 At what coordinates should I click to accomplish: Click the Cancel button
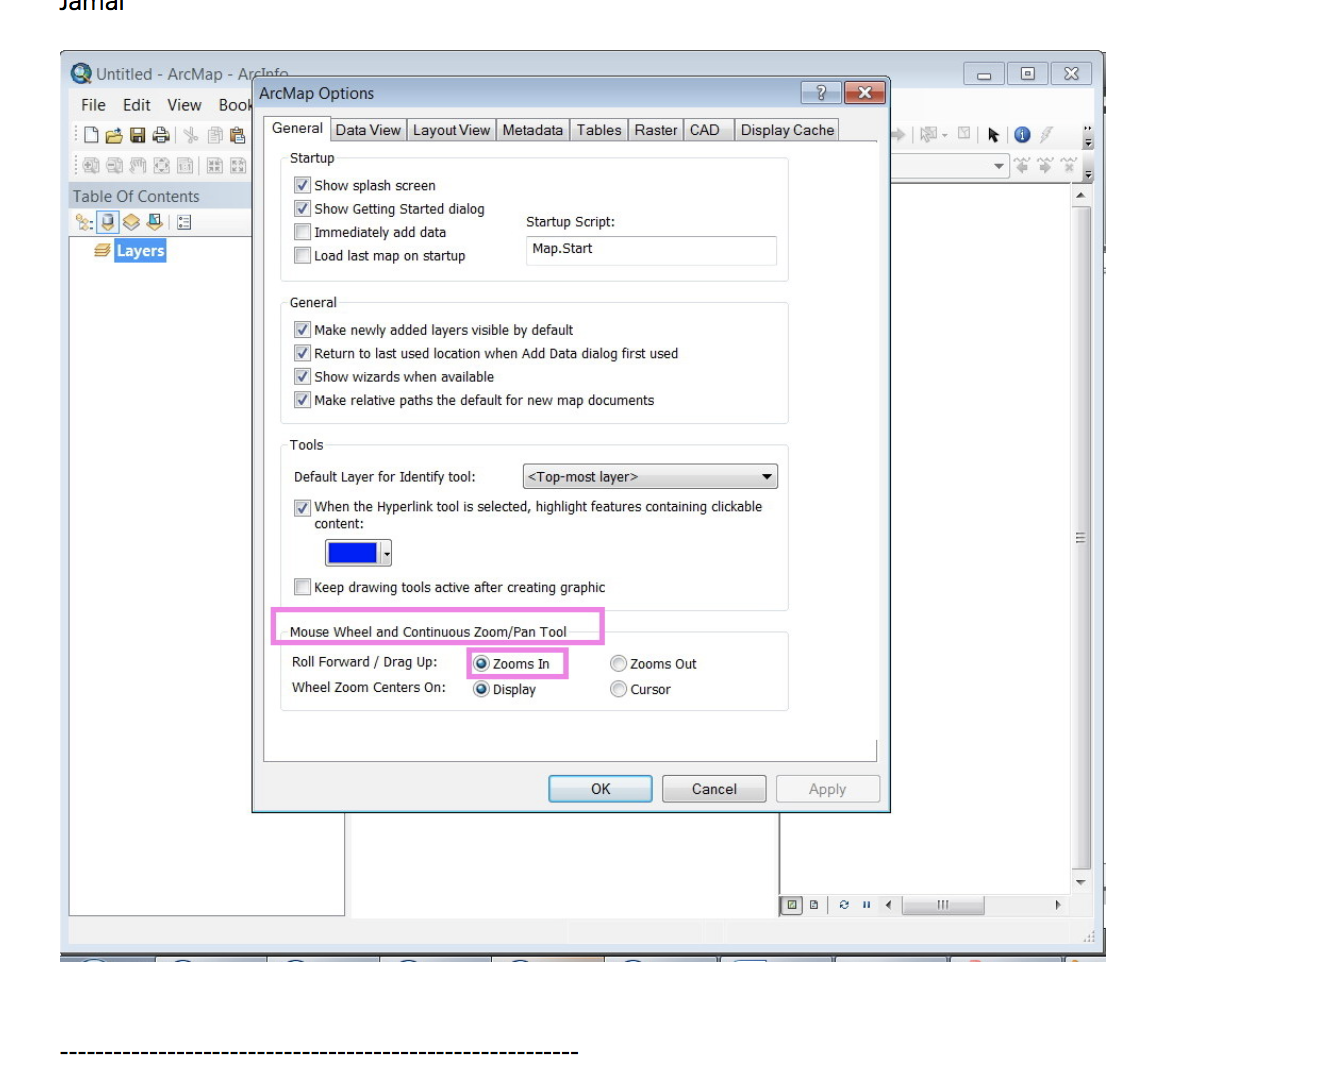coord(714,789)
